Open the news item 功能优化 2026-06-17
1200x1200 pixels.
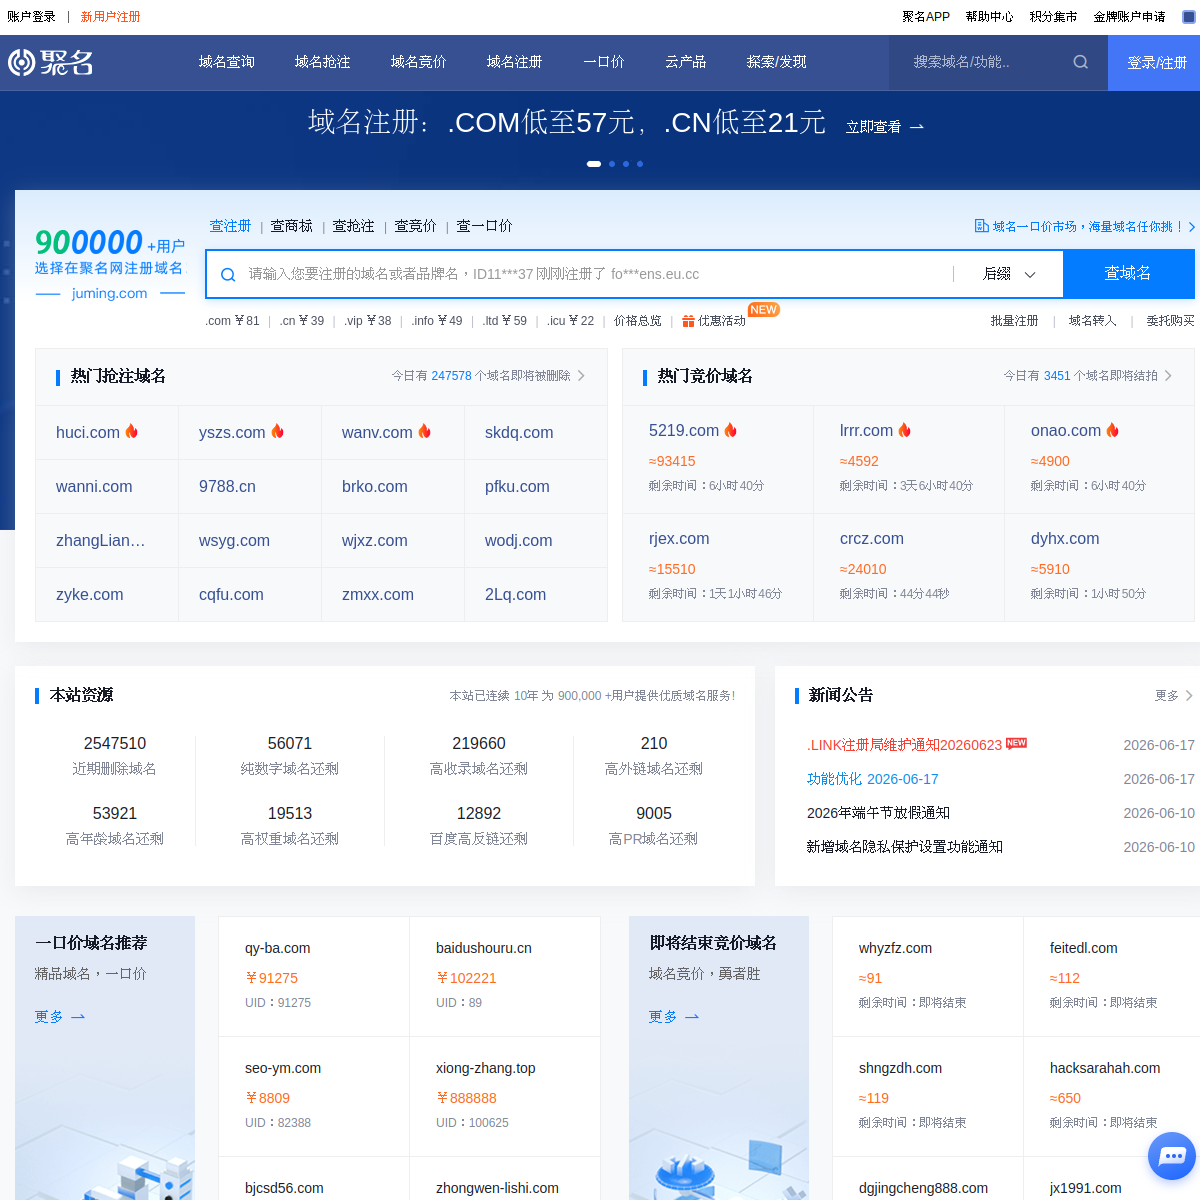click(x=873, y=779)
